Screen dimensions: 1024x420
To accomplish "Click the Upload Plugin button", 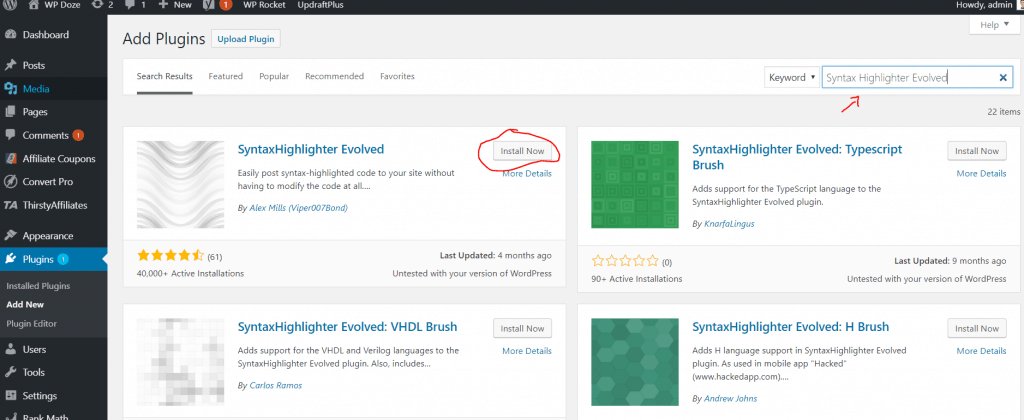I will 246,39.
